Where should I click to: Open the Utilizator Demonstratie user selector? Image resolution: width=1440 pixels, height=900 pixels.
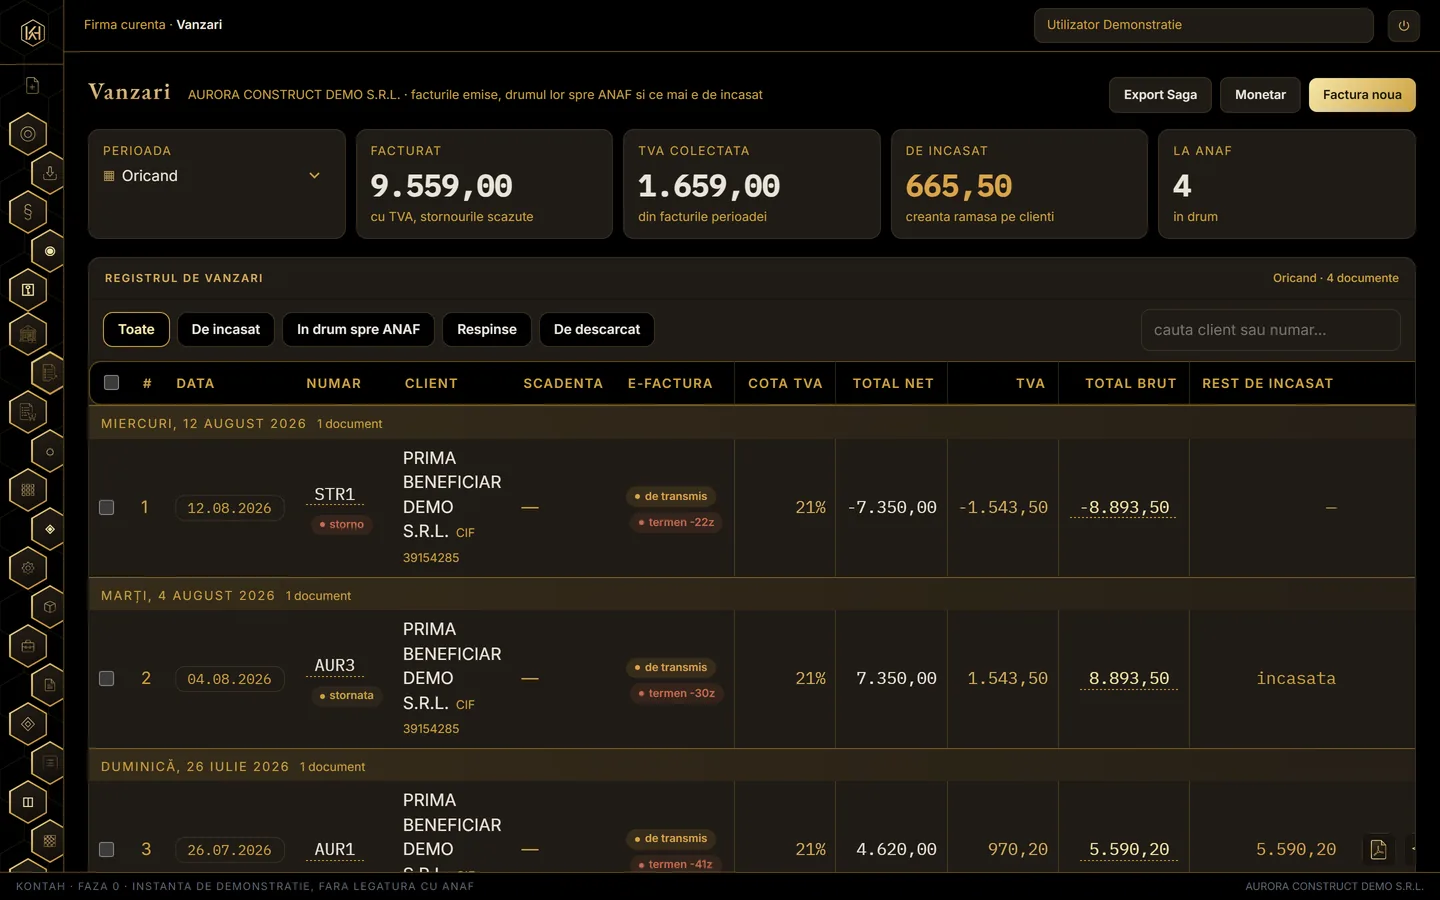tap(1203, 26)
